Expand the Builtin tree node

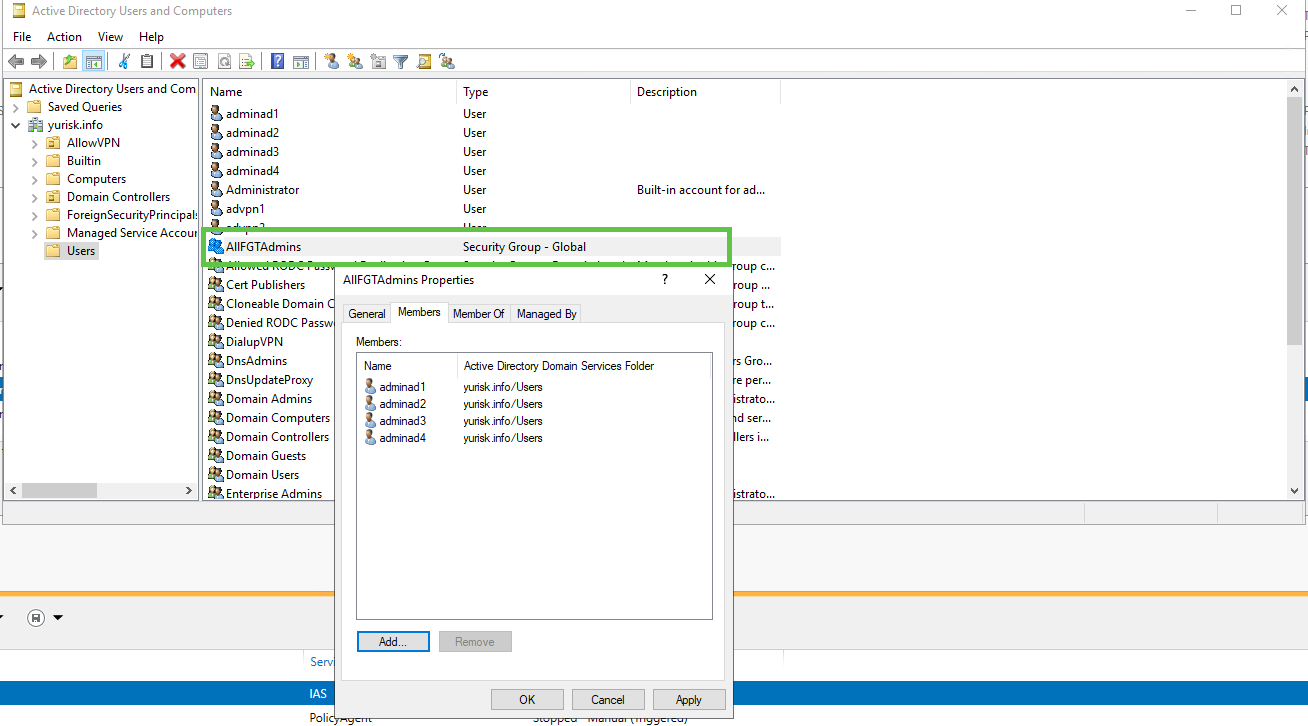(x=35, y=161)
